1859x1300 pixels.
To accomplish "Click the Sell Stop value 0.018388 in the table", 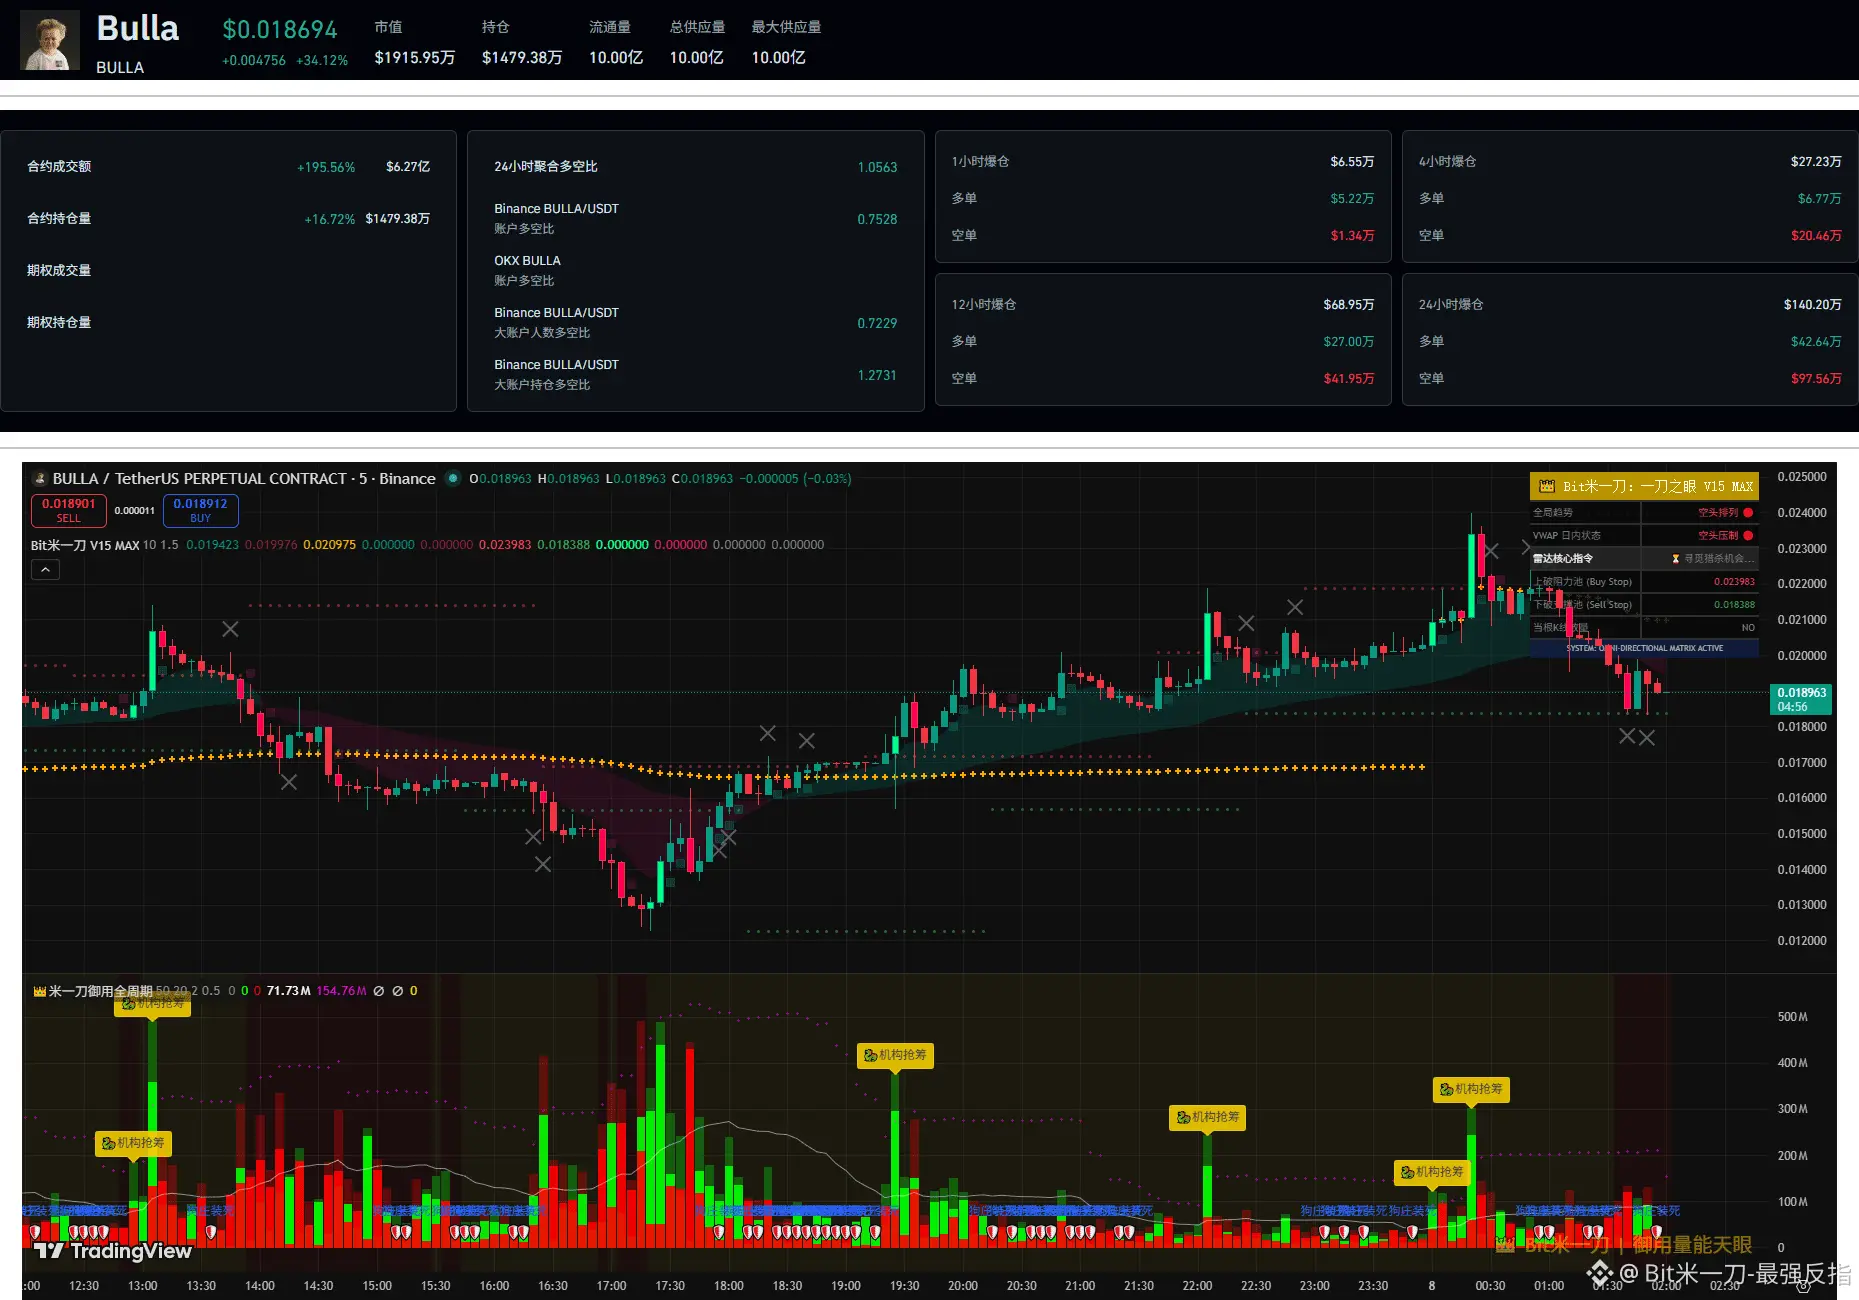I will (1734, 604).
